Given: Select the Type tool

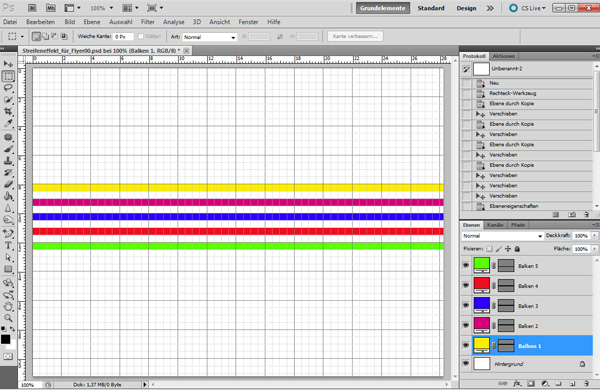Looking at the screenshot, I should coord(8,246).
